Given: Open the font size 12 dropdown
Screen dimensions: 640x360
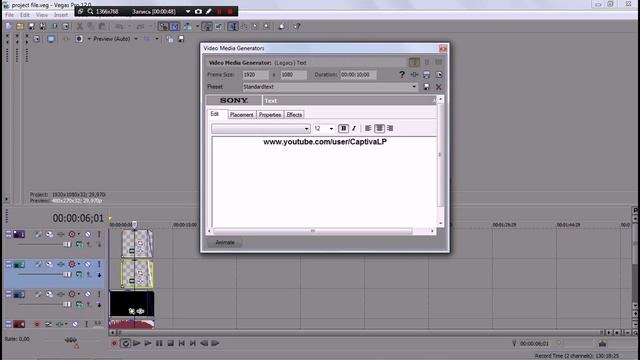Looking at the screenshot, I should (x=331, y=129).
